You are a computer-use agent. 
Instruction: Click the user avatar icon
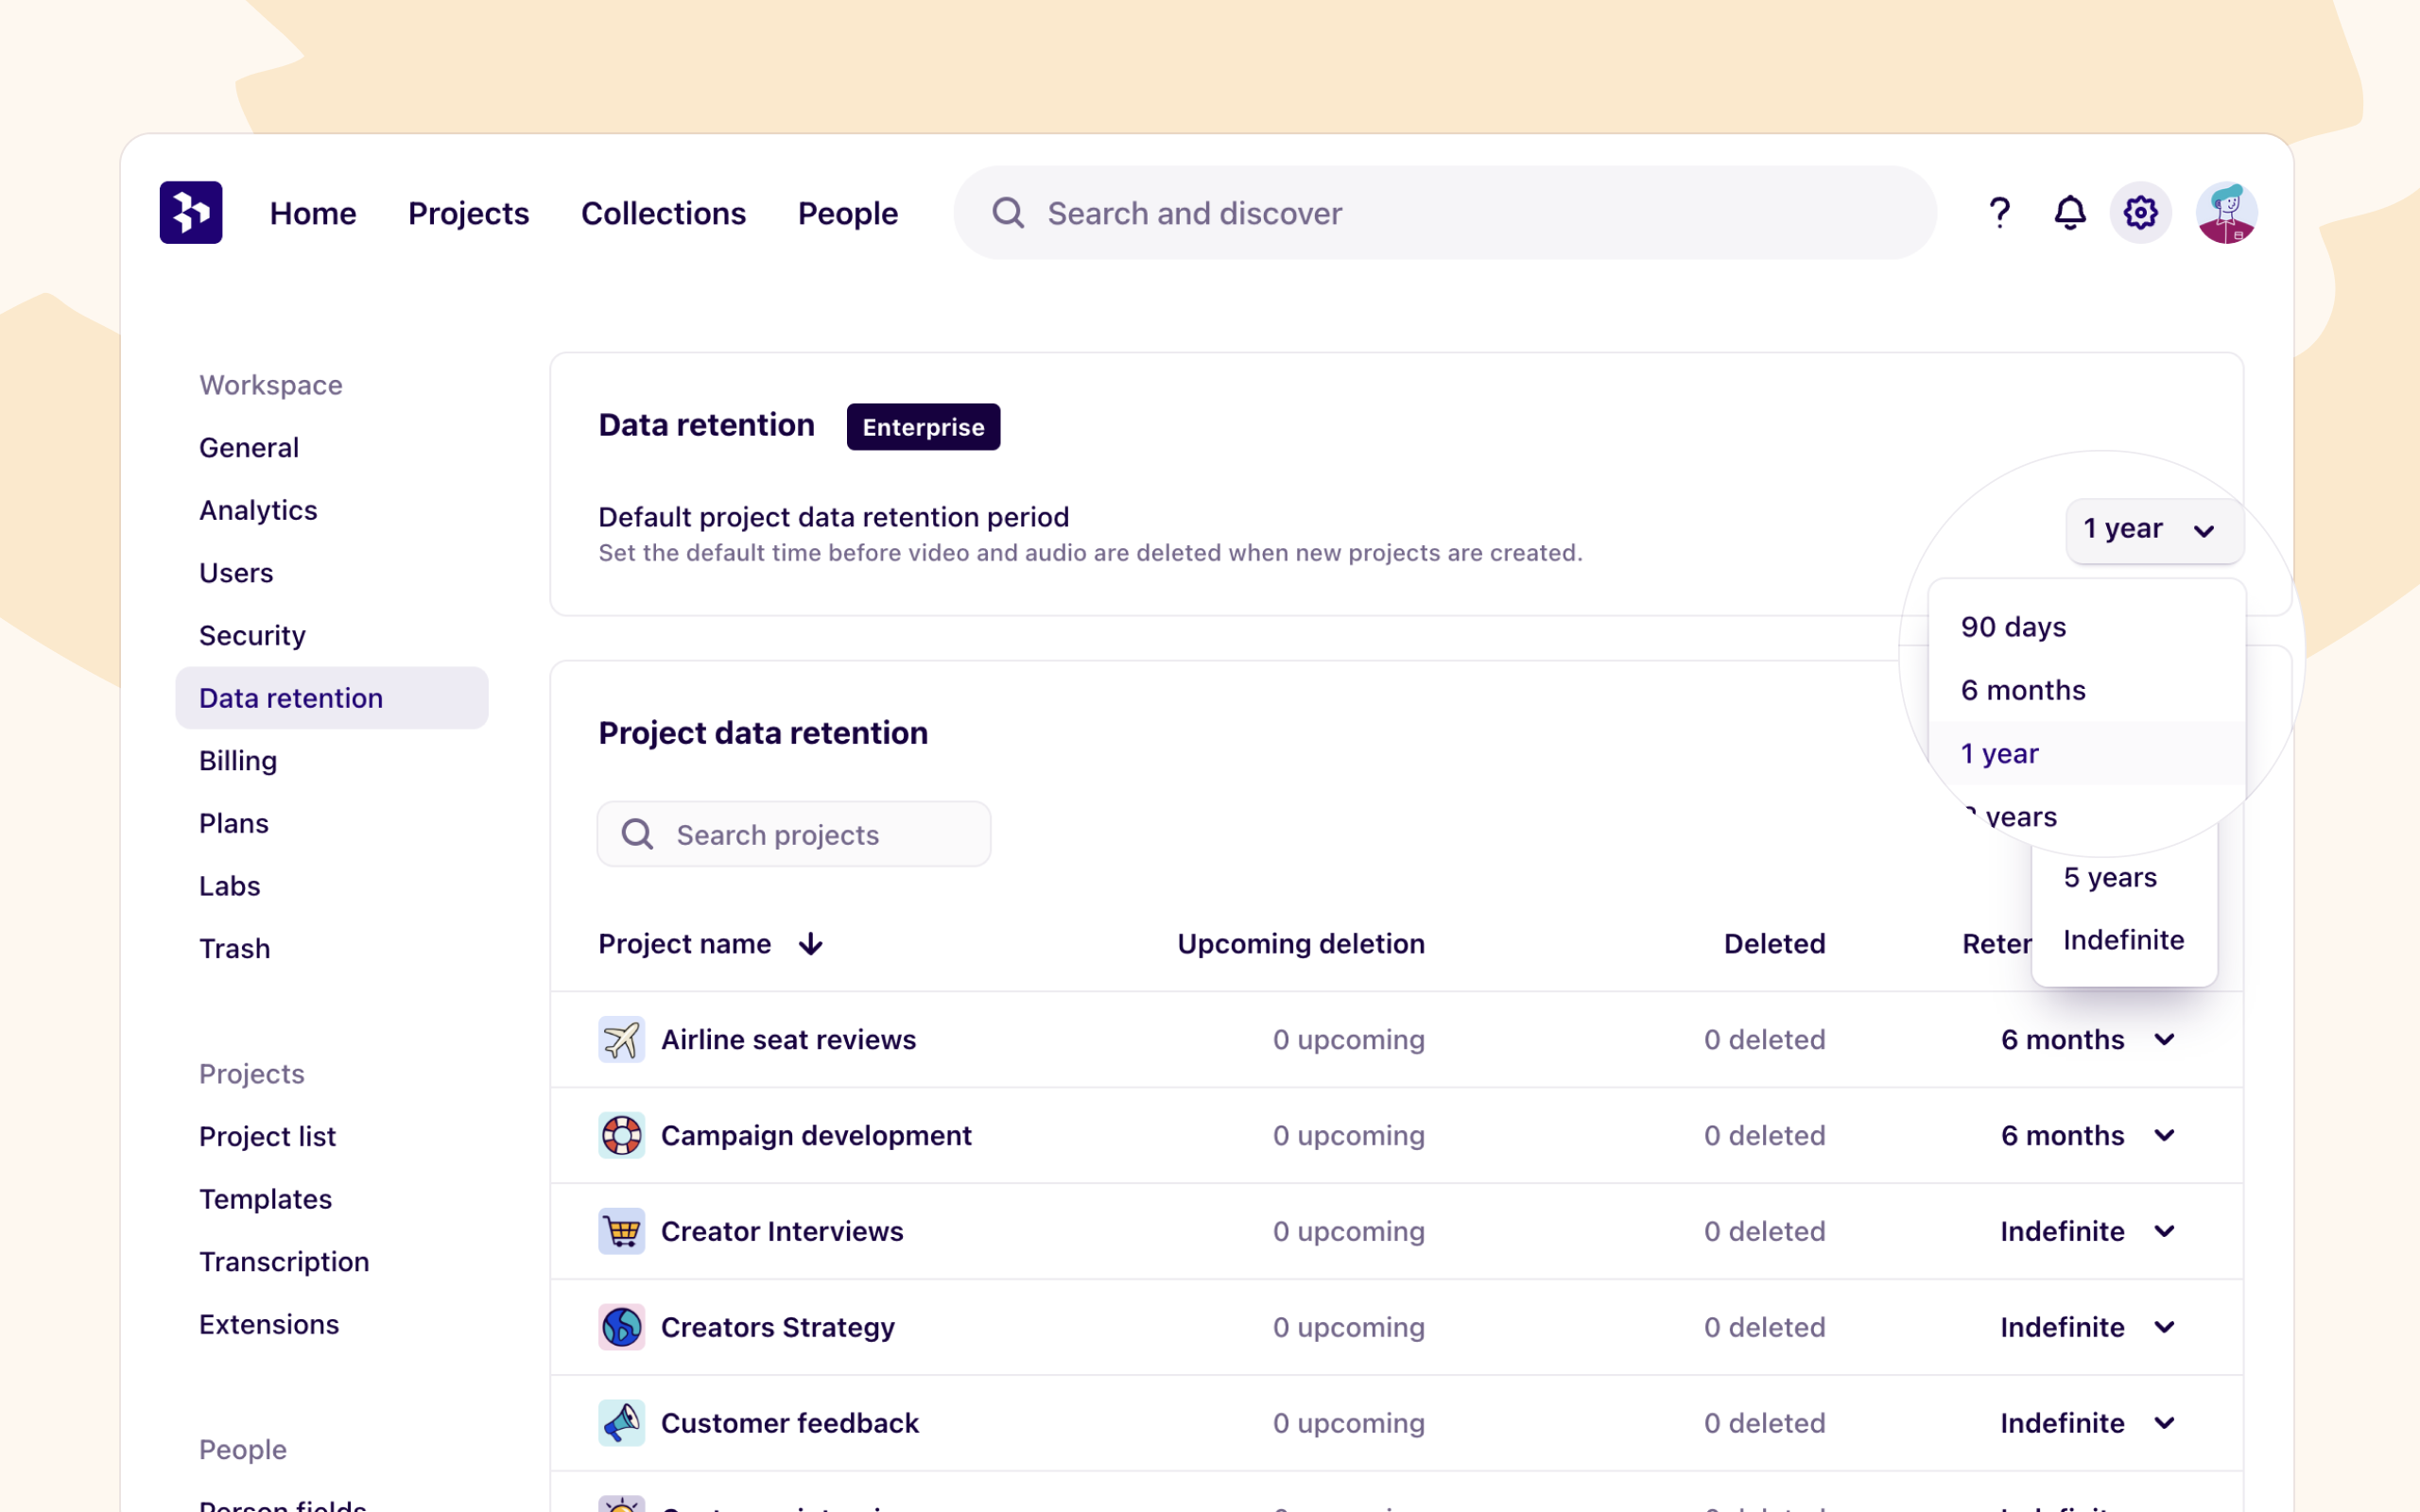[2227, 212]
